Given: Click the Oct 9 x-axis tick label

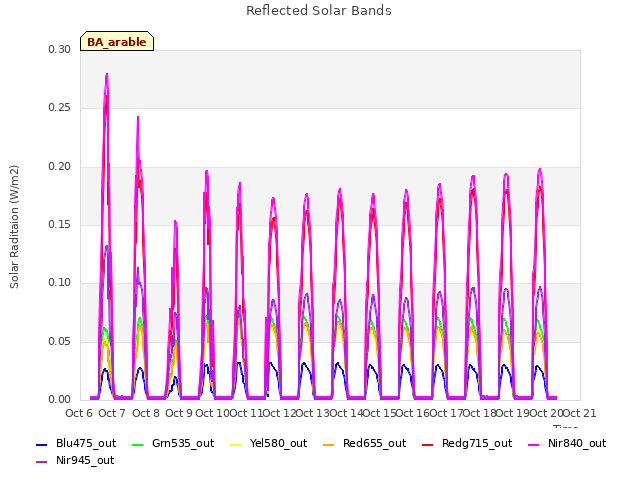Looking at the screenshot, I should (179, 413).
